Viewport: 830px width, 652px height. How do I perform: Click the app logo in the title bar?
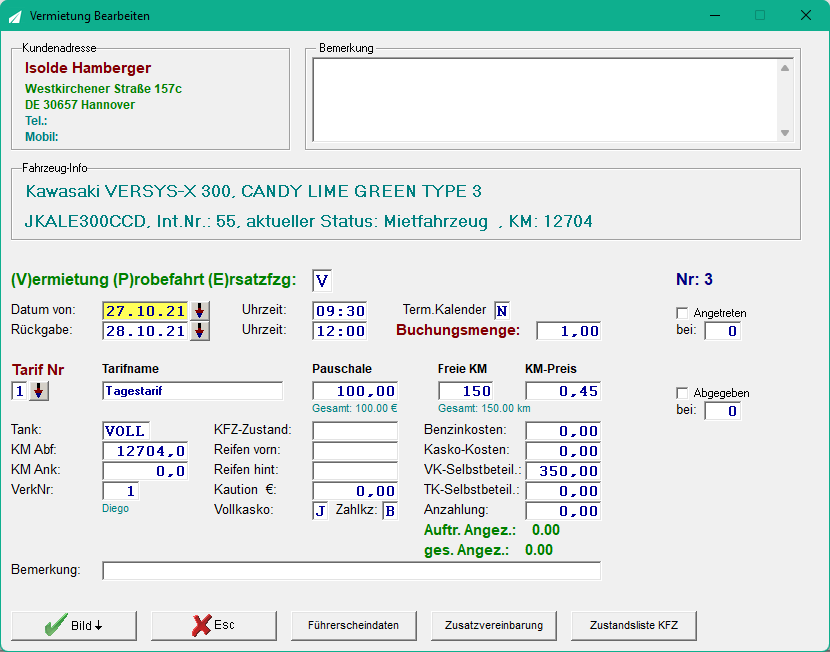[15, 16]
